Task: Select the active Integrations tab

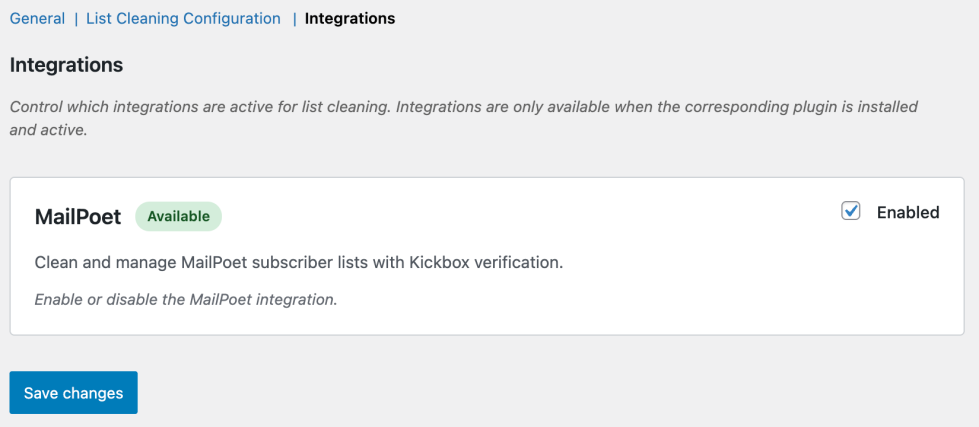Action: click(350, 18)
